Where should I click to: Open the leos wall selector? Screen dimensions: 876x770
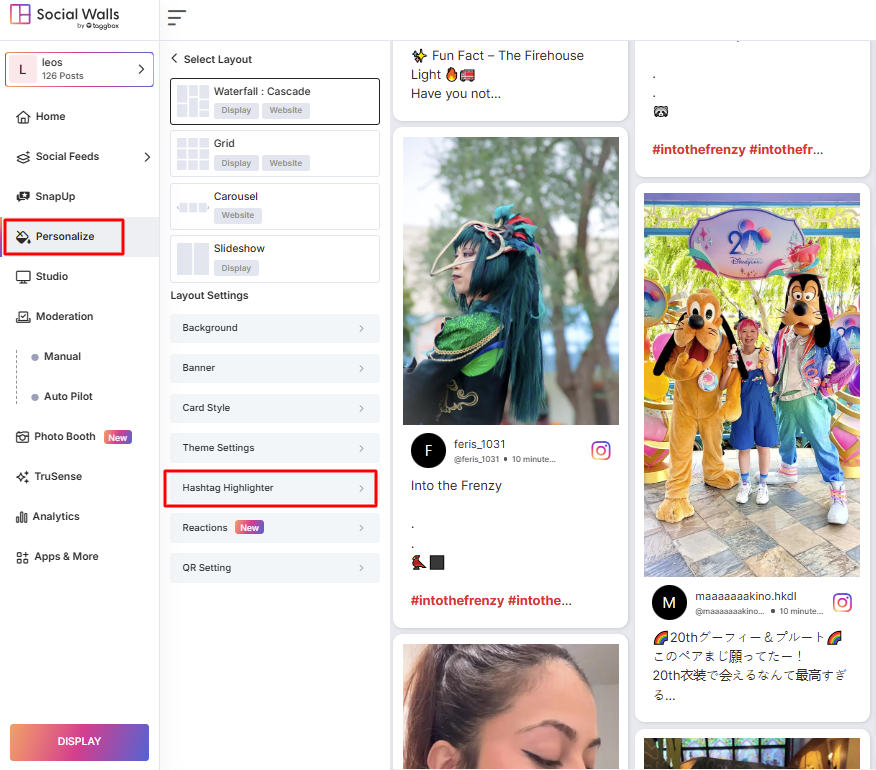tap(79, 69)
